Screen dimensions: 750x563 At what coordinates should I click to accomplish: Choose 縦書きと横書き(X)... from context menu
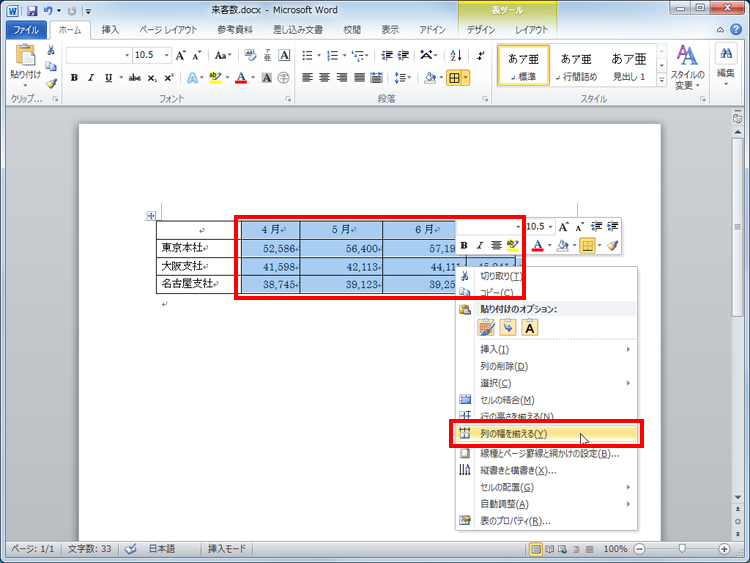[546, 471]
